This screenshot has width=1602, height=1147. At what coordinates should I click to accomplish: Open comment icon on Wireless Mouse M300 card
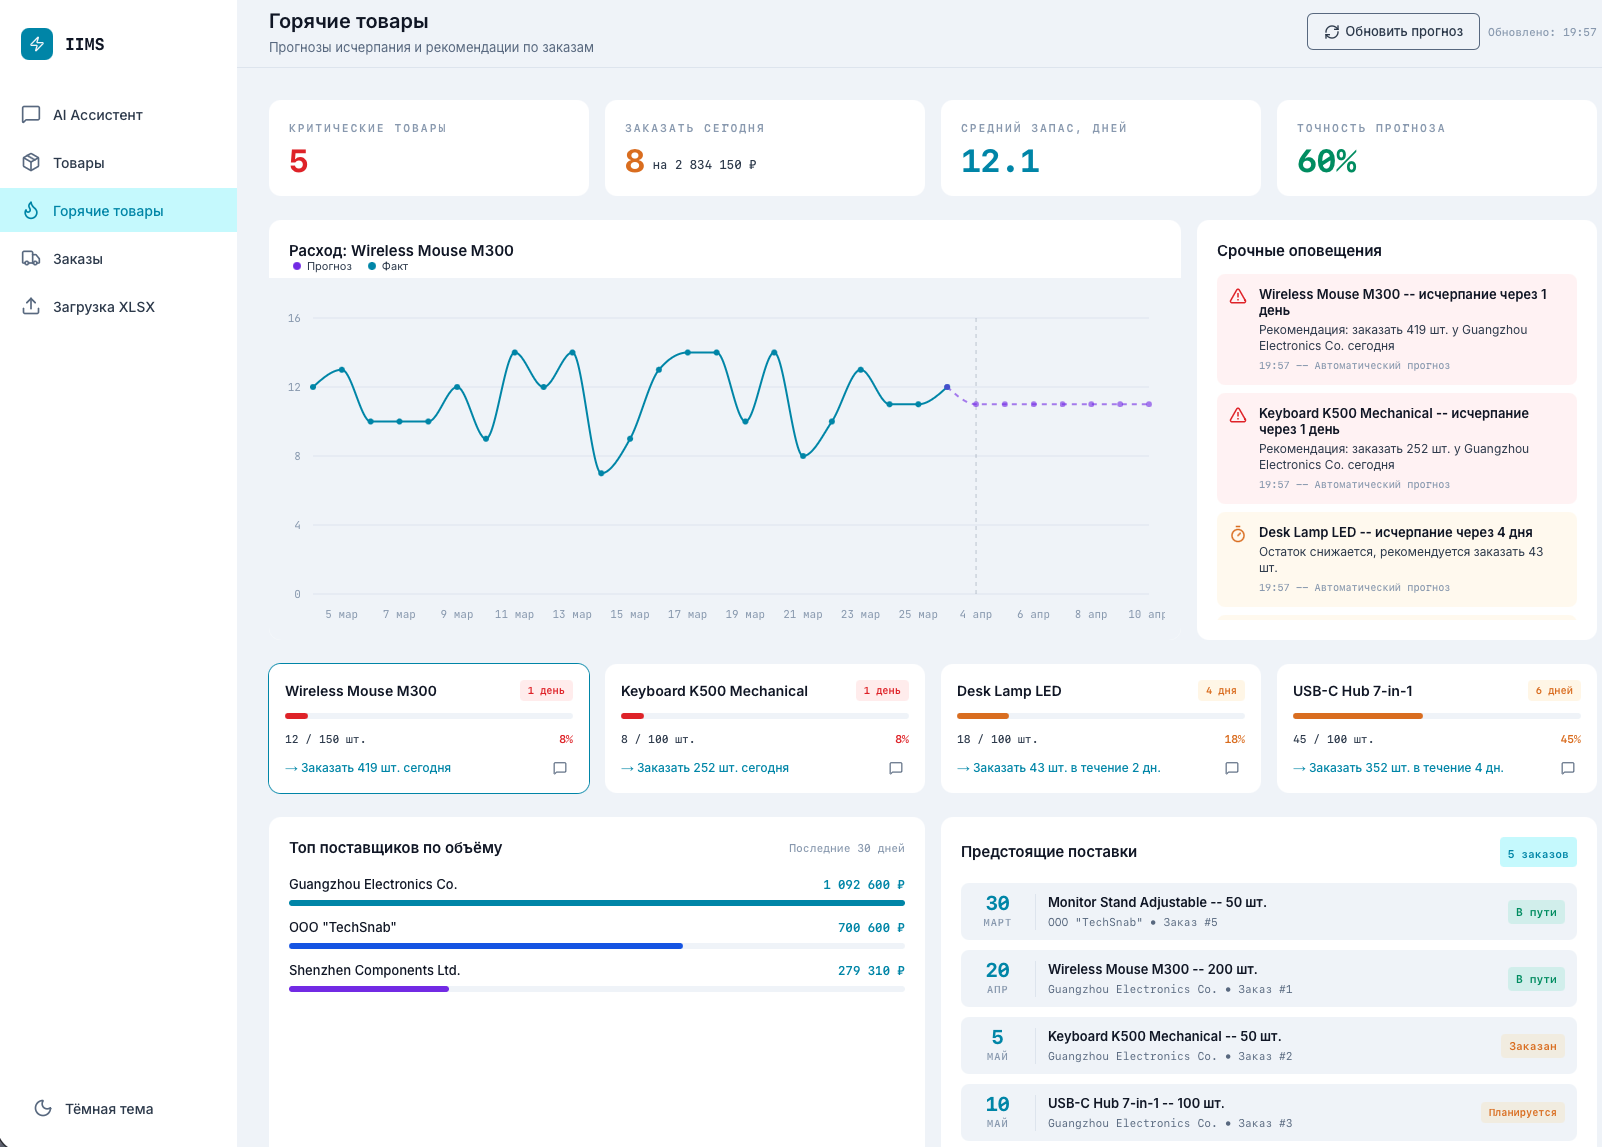pos(560,768)
